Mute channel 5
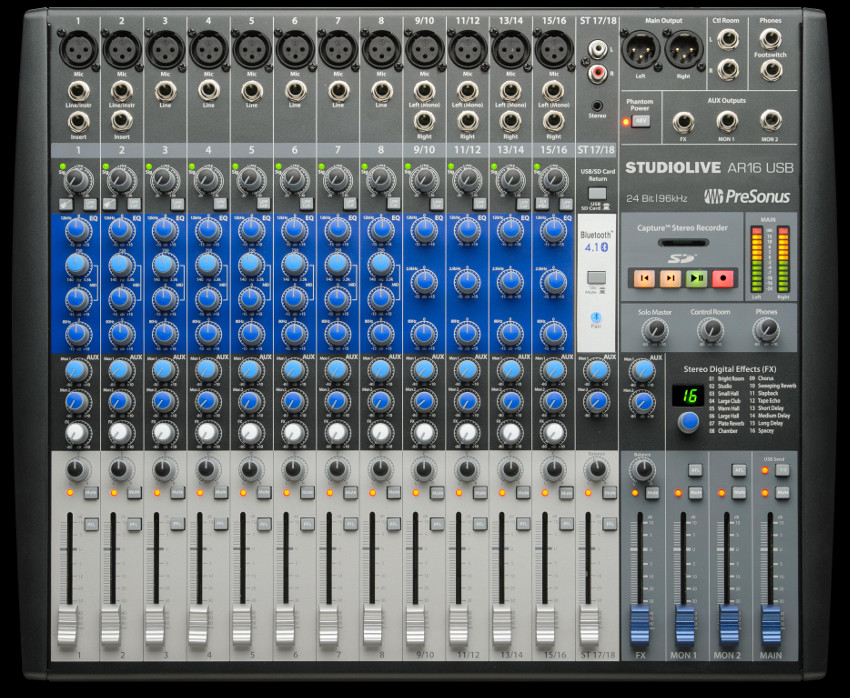Image resolution: width=850 pixels, height=698 pixels. pyautogui.click(x=263, y=493)
